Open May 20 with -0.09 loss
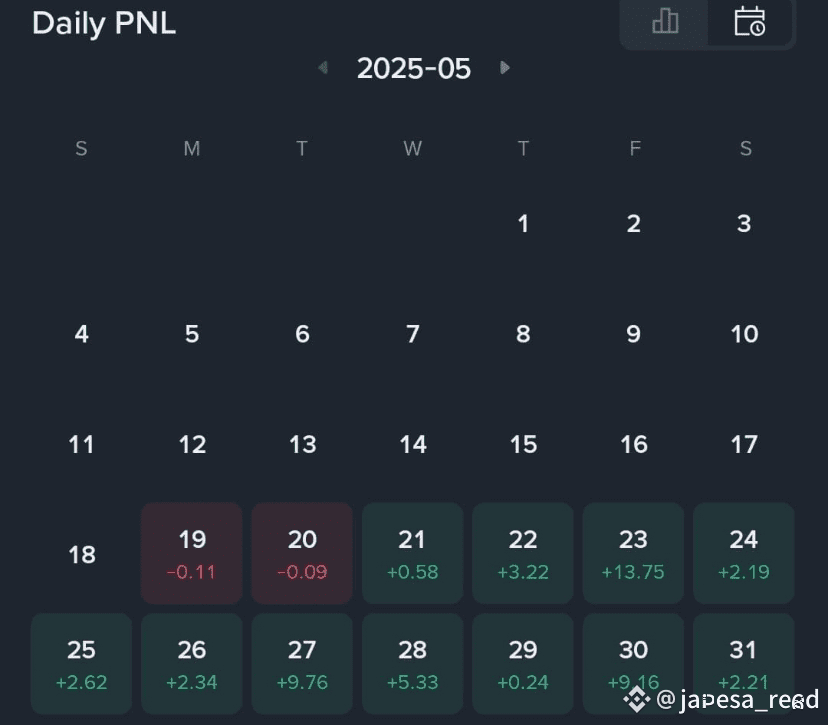The image size is (828, 725). (x=302, y=553)
